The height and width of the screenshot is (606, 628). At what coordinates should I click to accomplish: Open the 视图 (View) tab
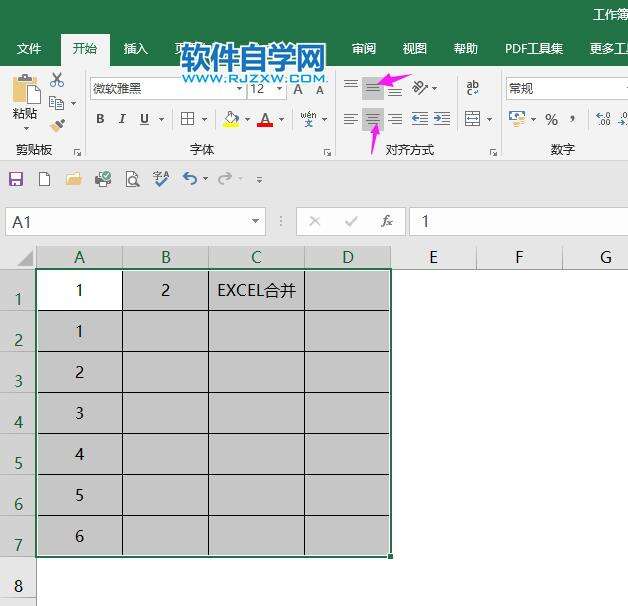coord(414,48)
